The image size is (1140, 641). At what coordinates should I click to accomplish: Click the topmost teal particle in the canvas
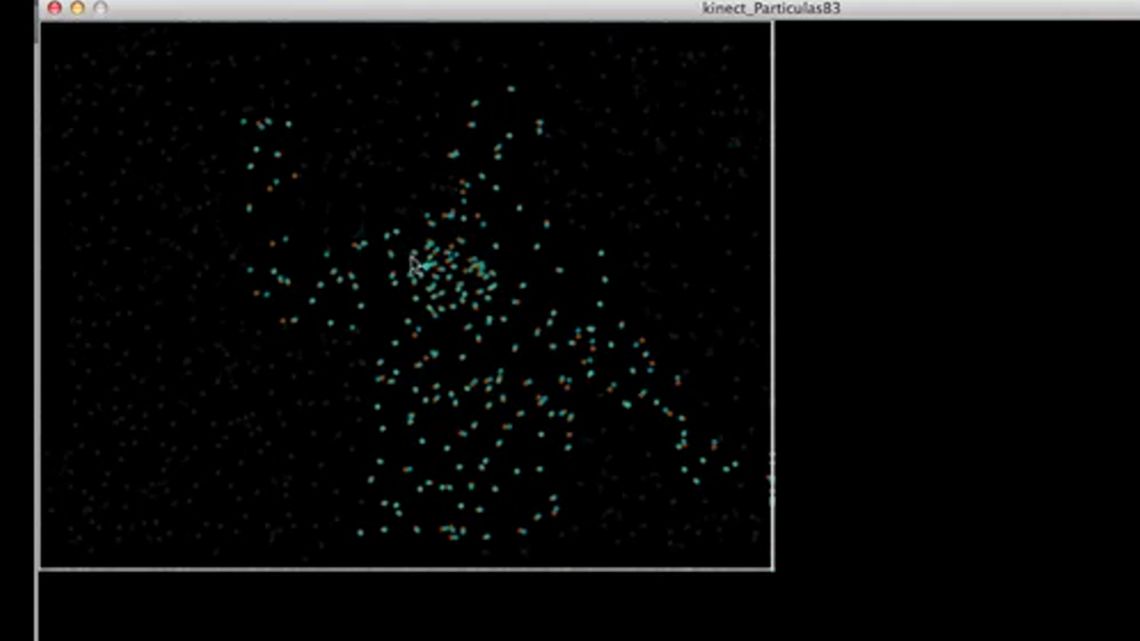[x=511, y=89]
